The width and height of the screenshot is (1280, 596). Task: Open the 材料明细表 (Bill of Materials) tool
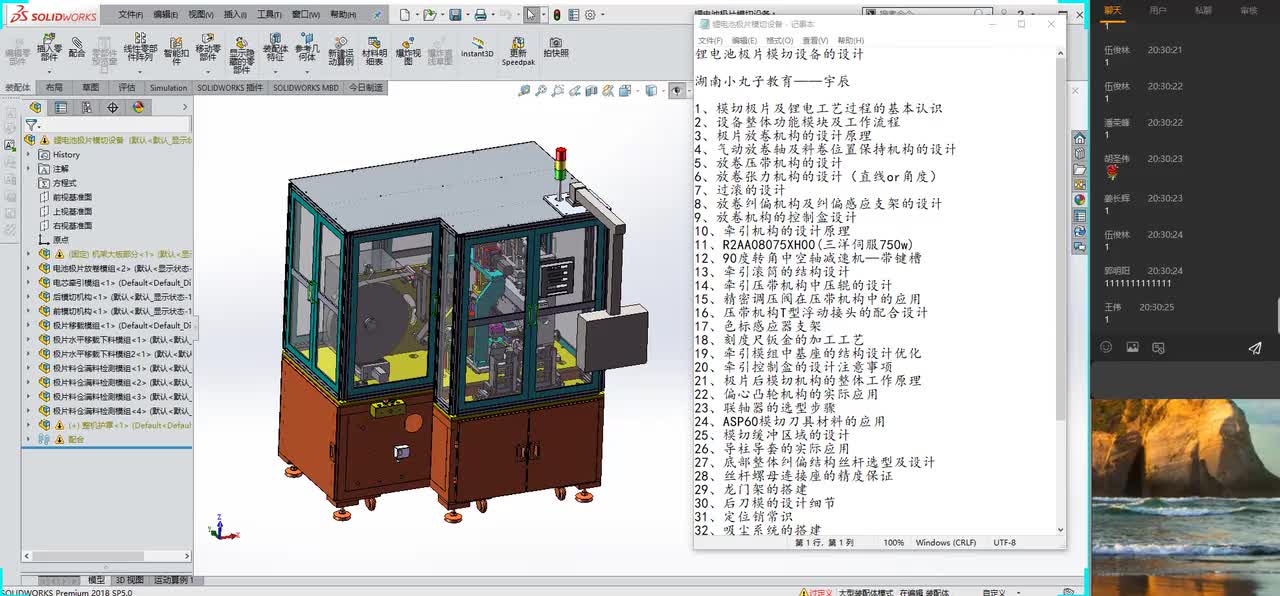[x=374, y=50]
